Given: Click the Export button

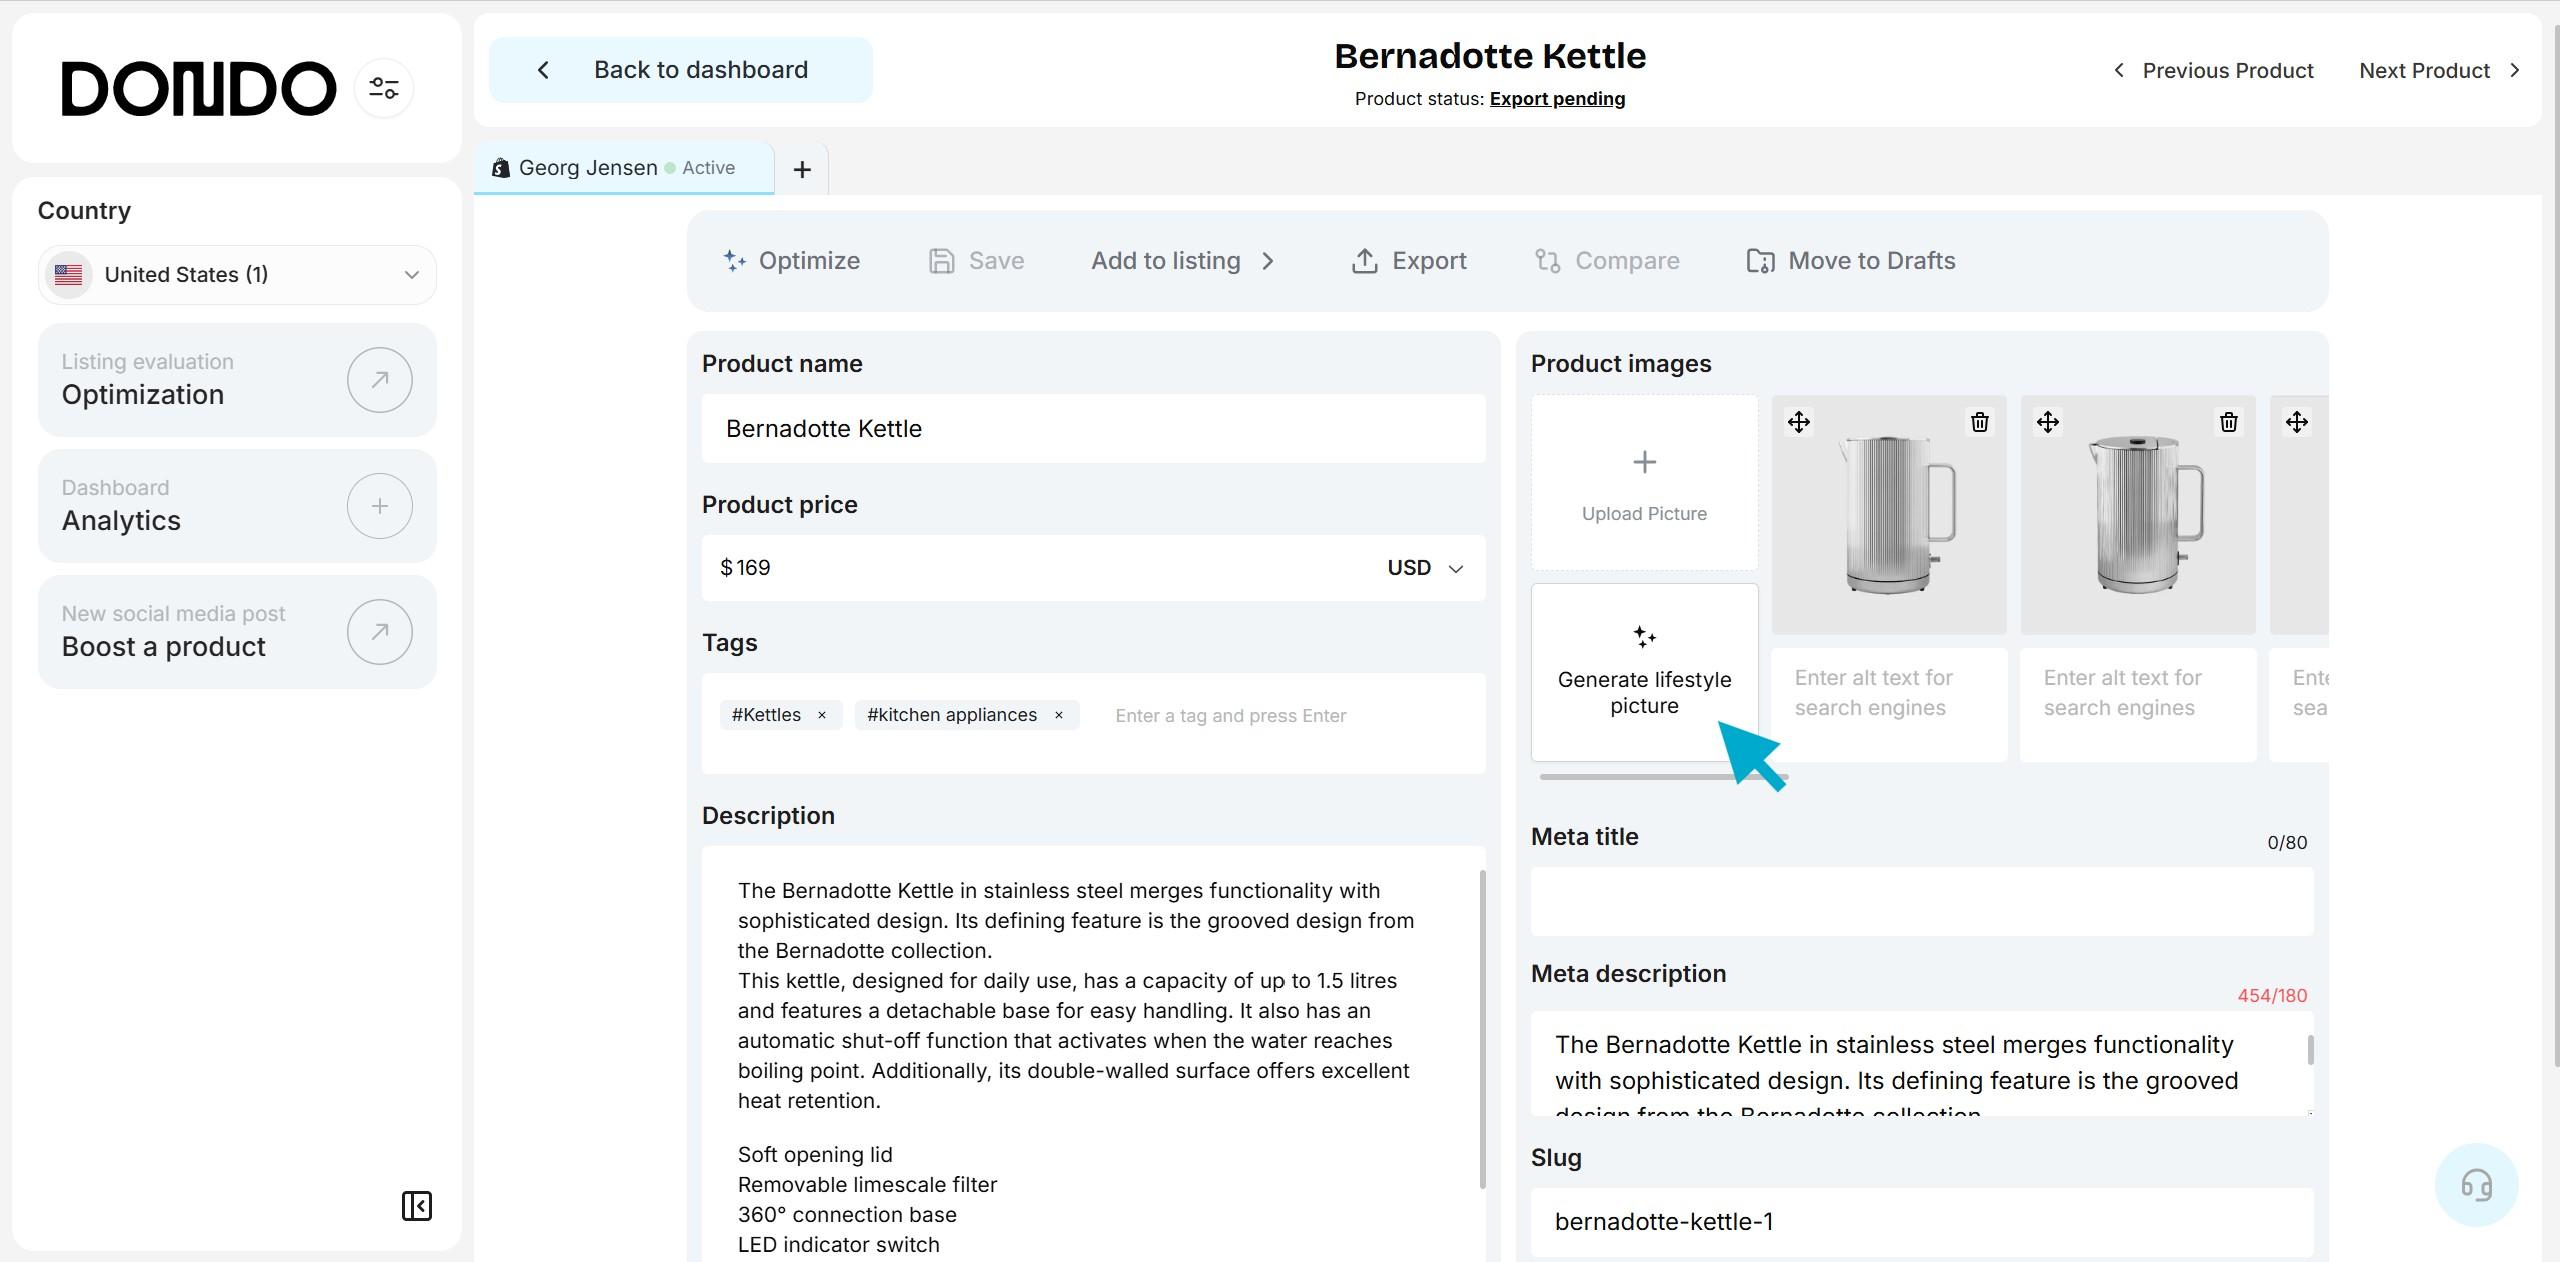Looking at the screenshot, I should tap(1408, 261).
